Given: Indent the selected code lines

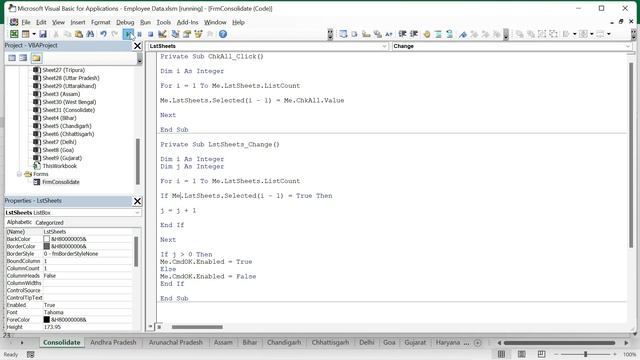Looking at the screenshot, I should click(x=402, y=34).
